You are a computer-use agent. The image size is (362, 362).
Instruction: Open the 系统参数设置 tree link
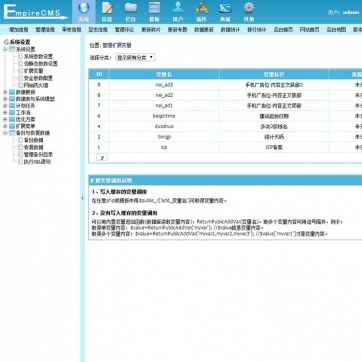tap(38, 57)
